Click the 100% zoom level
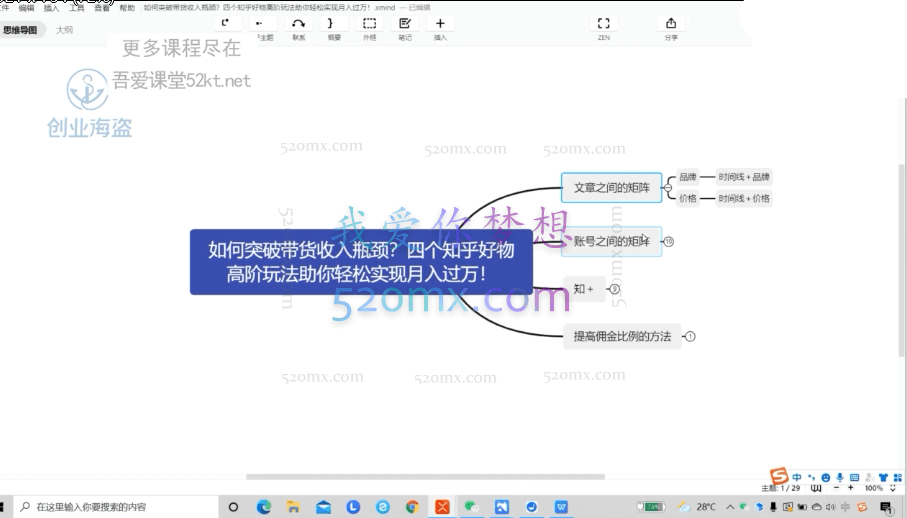The image size is (907, 518). tap(873, 488)
